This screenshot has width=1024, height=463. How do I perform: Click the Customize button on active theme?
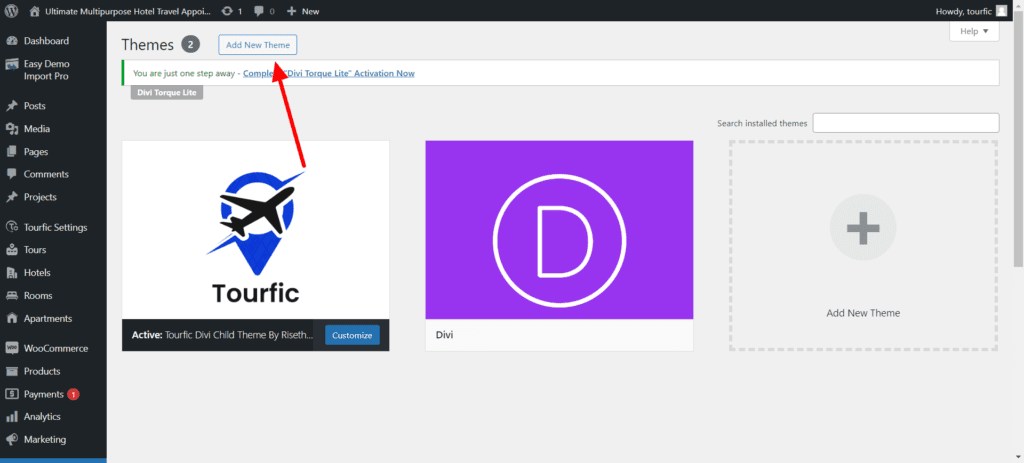click(x=352, y=336)
